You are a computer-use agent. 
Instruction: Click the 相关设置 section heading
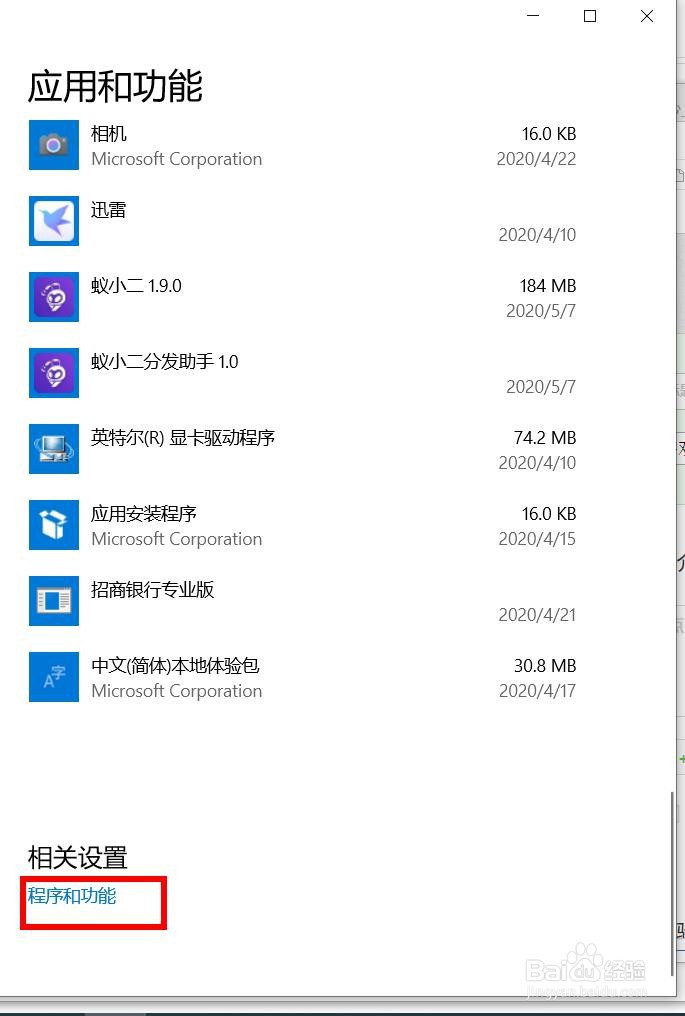78,857
